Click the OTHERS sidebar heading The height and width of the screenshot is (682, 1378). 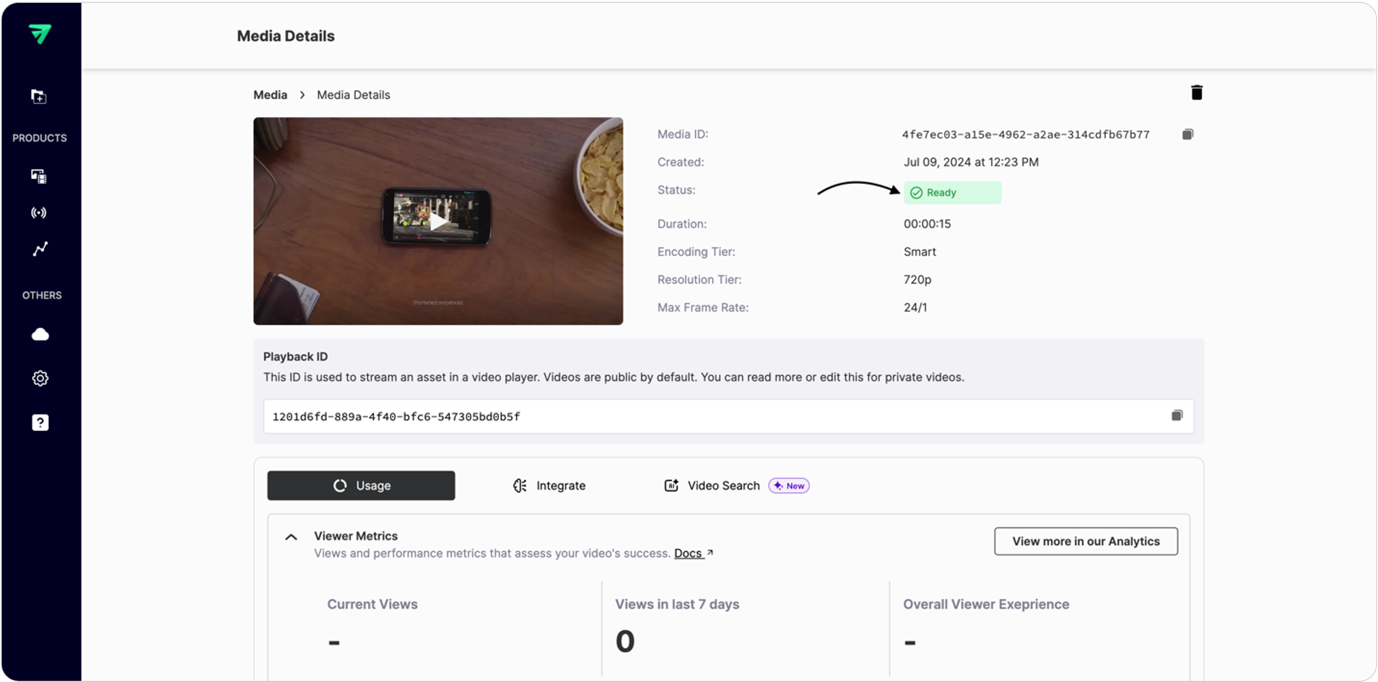pyautogui.click(x=42, y=295)
